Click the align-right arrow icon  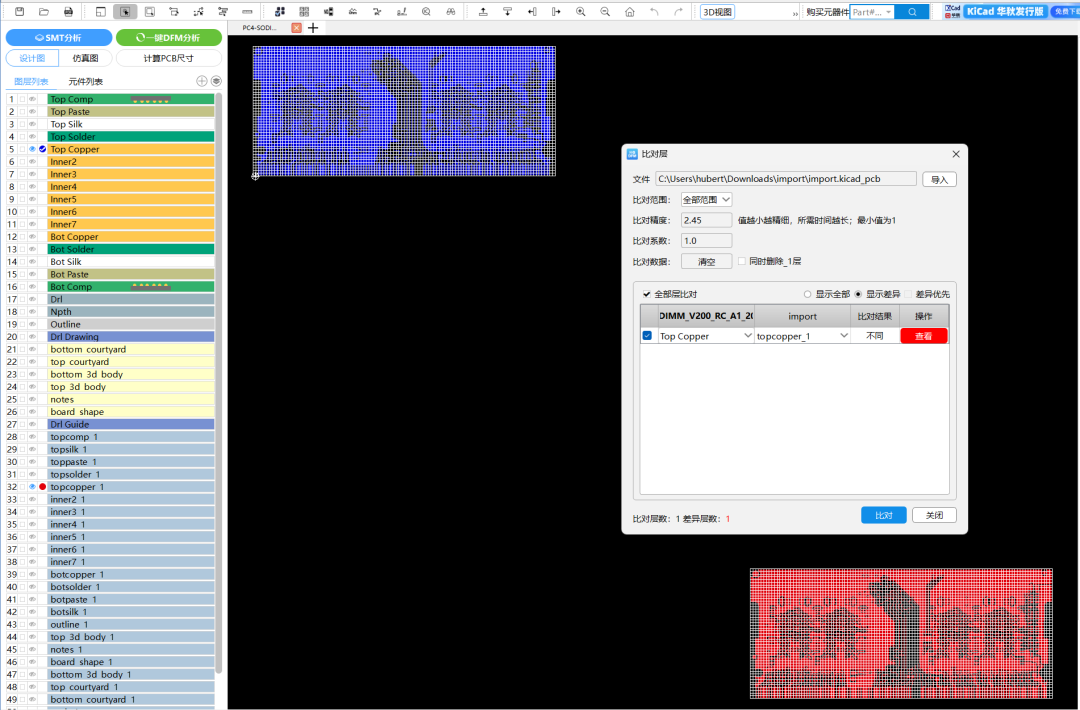click(x=556, y=12)
